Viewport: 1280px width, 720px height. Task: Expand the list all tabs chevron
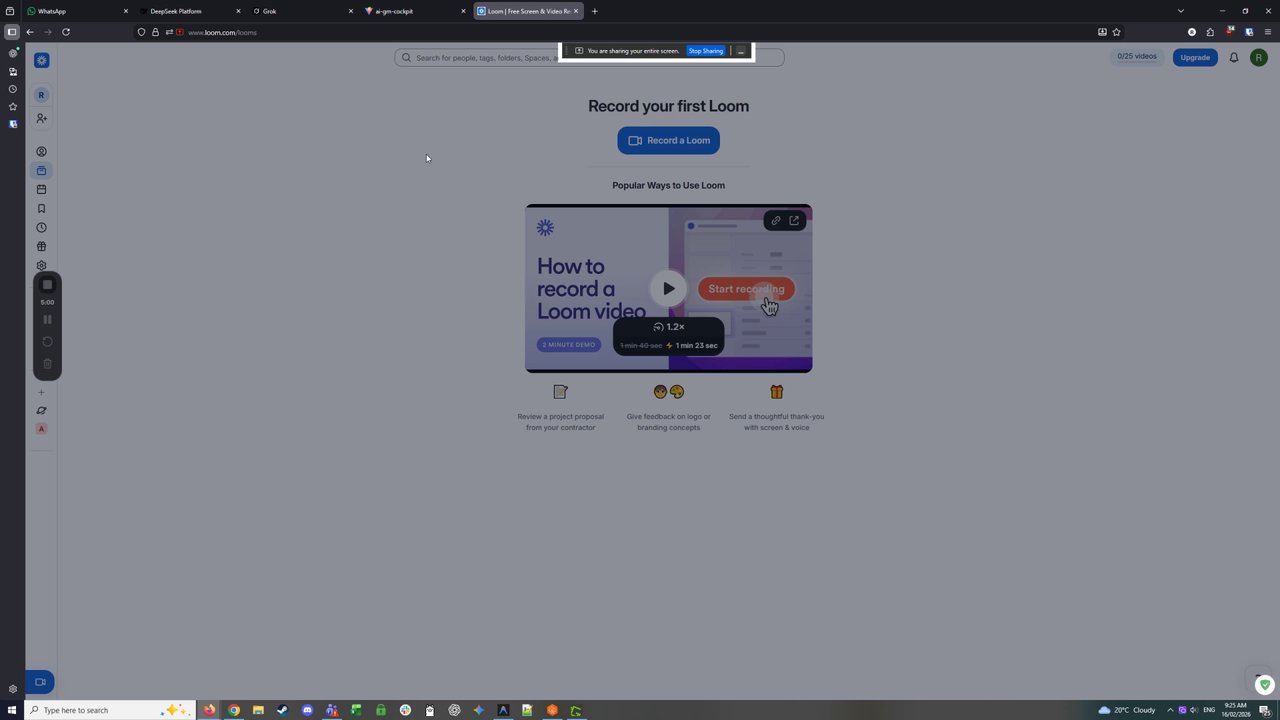pyautogui.click(x=1181, y=11)
